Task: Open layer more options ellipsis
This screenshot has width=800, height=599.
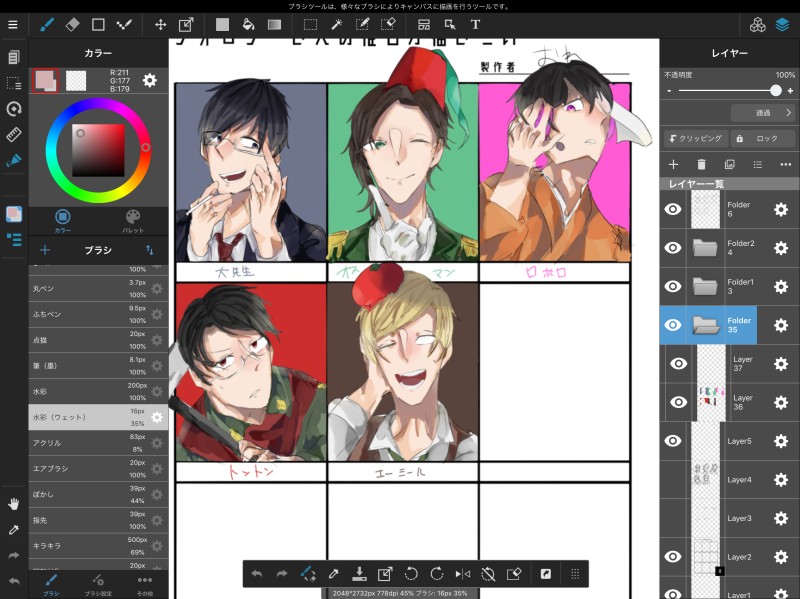Action: pyautogui.click(x=786, y=164)
